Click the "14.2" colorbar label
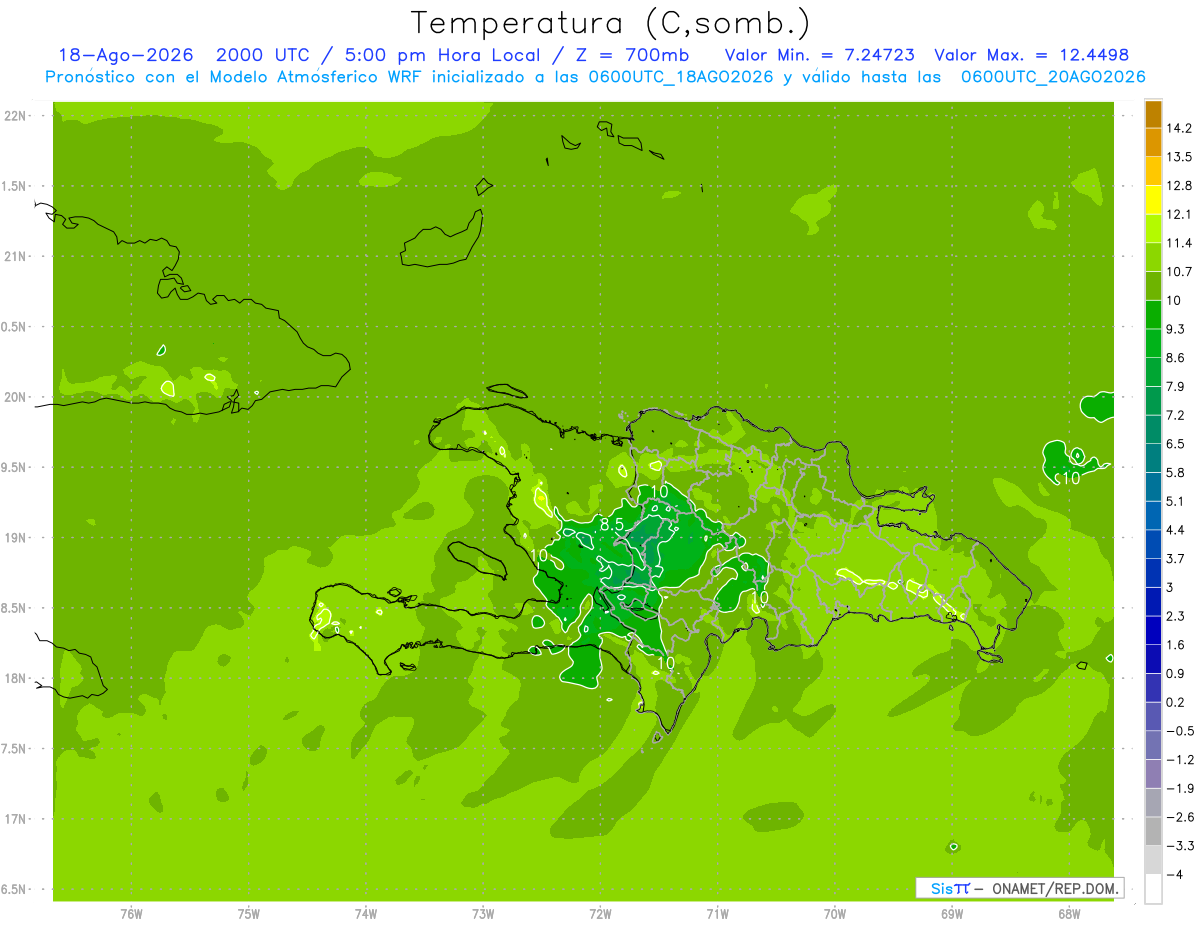Image resolution: width=1200 pixels, height=927 pixels. pyautogui.click(x=1179, y=128)
